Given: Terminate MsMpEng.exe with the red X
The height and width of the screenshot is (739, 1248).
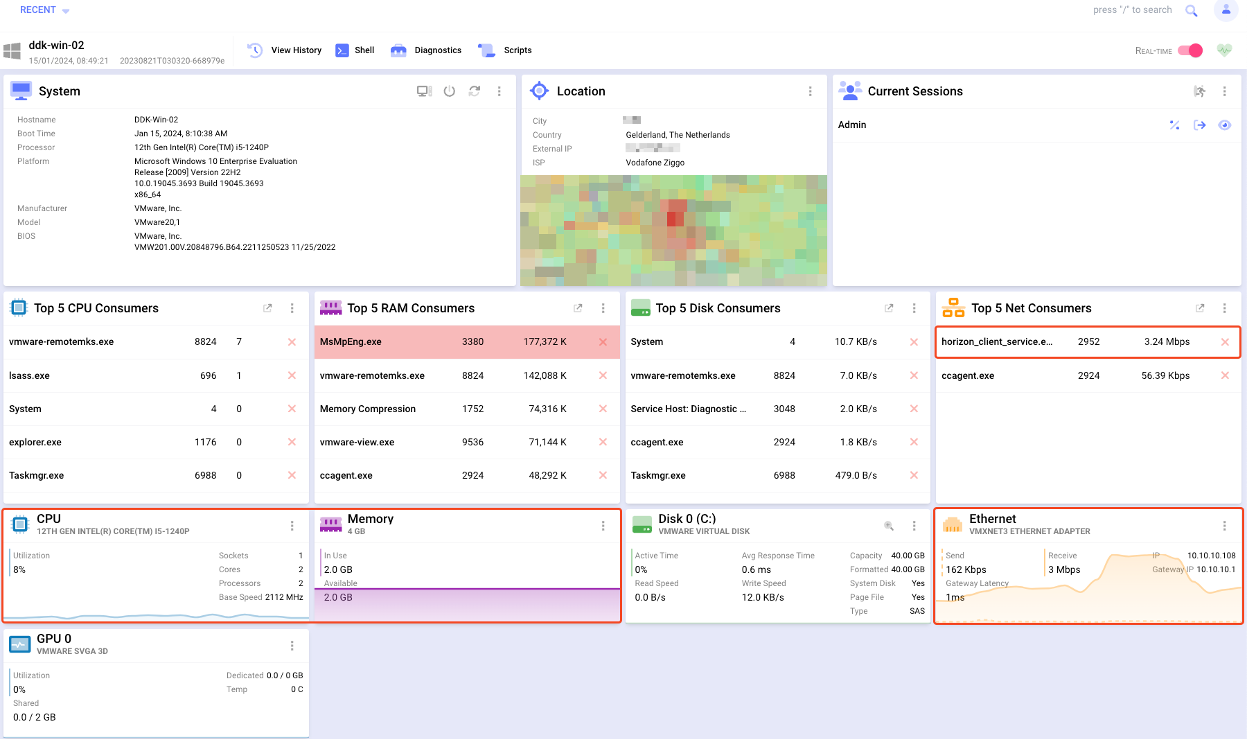Looking at the screenshot, I should 603,341.
